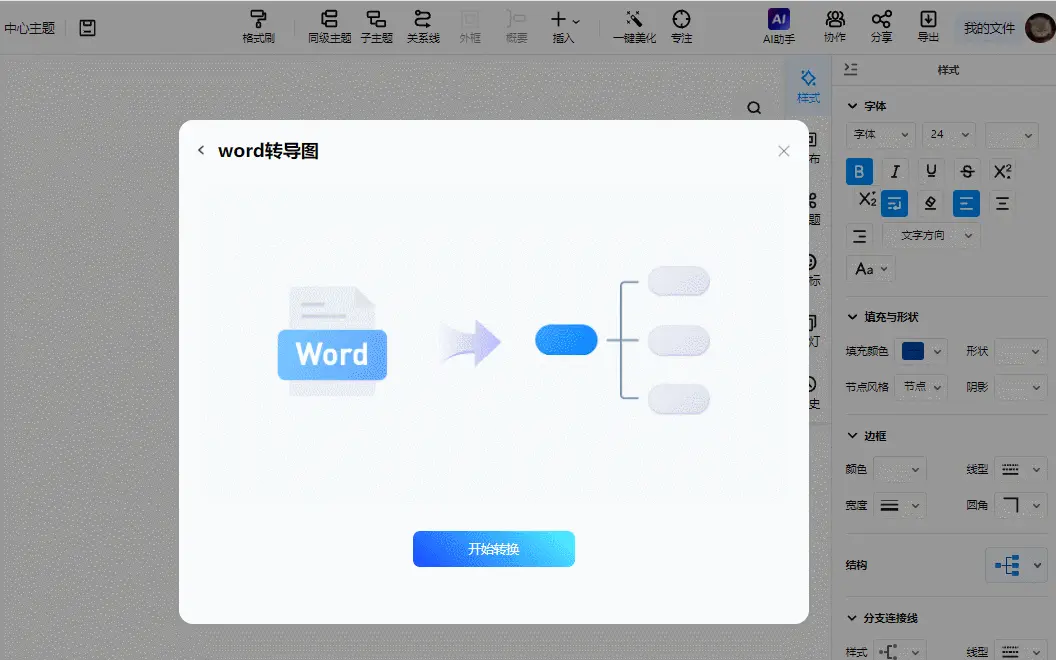
Task: Select center text alignment
Action: tap(1002, 203)
